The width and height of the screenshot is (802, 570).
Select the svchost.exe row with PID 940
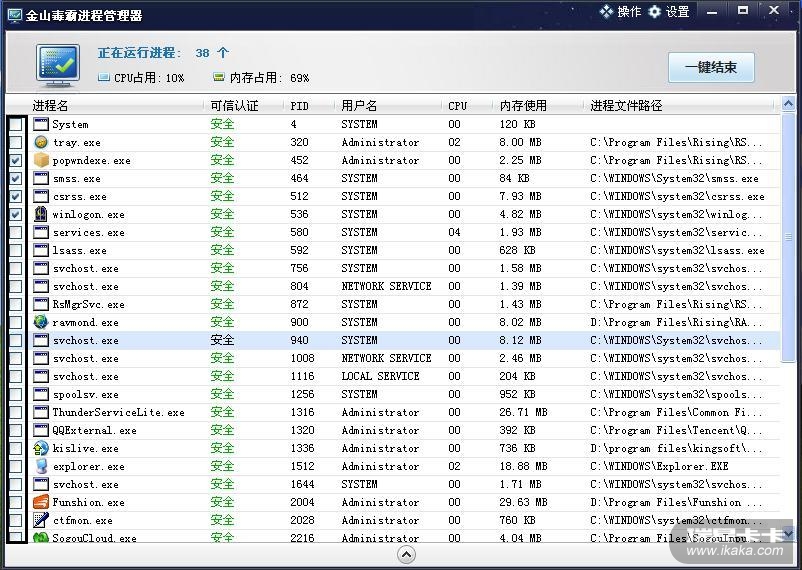pos(393,340)
